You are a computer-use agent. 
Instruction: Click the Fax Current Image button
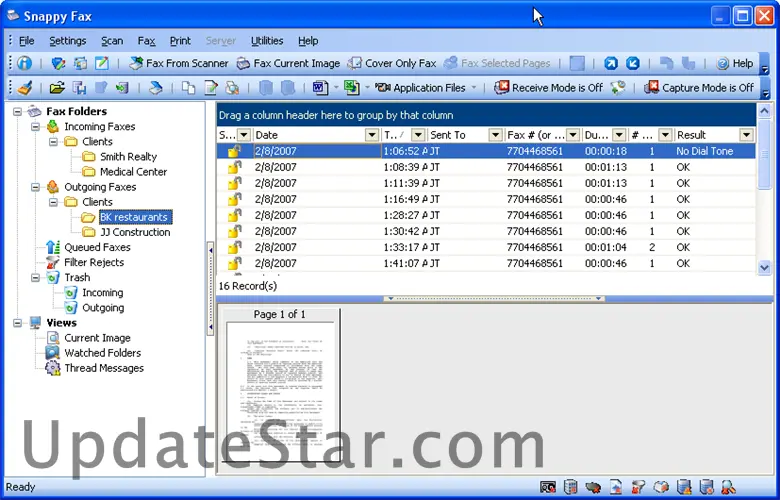(x=287, y=63)
